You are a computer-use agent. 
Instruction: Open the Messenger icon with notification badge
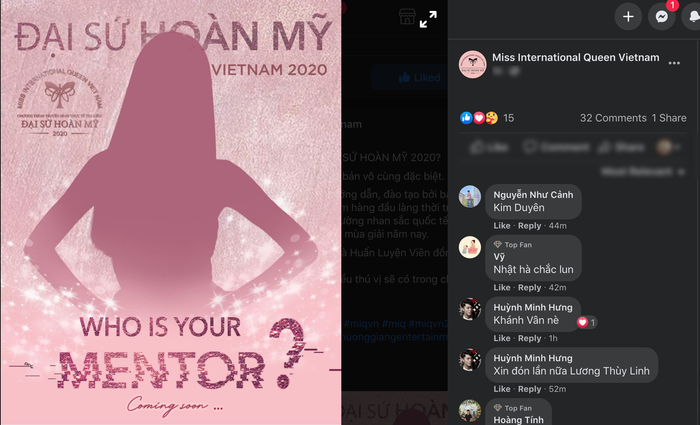(x=662, y=17)
